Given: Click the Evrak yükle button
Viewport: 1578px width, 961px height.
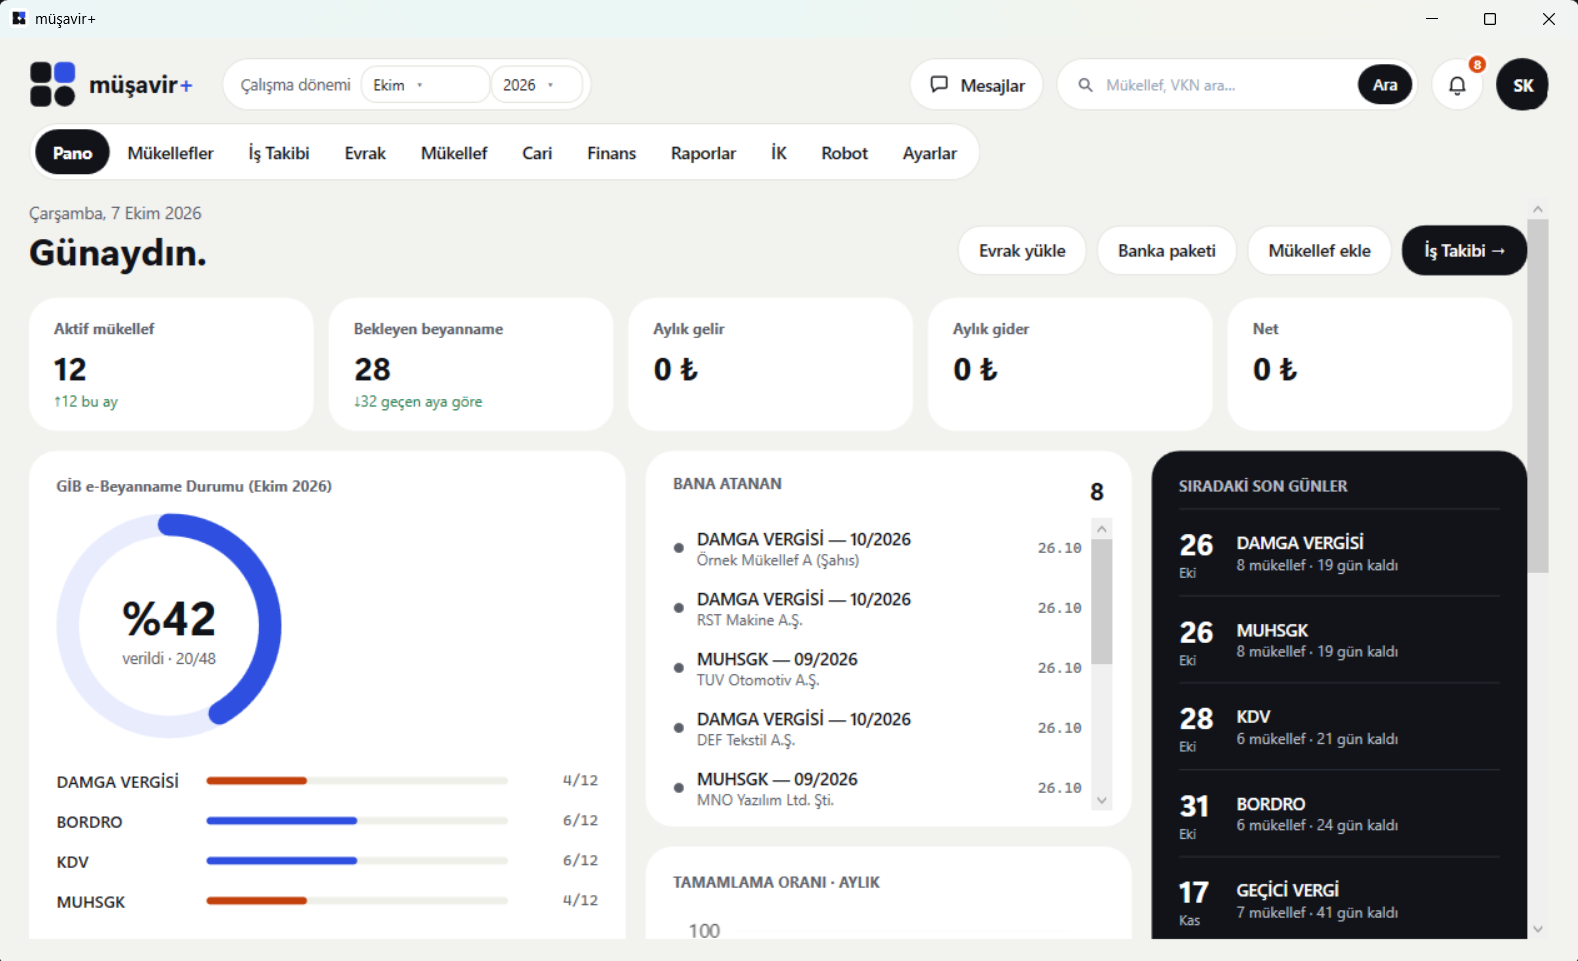Looking at the screenshot, I should (x=1022, y=250).
